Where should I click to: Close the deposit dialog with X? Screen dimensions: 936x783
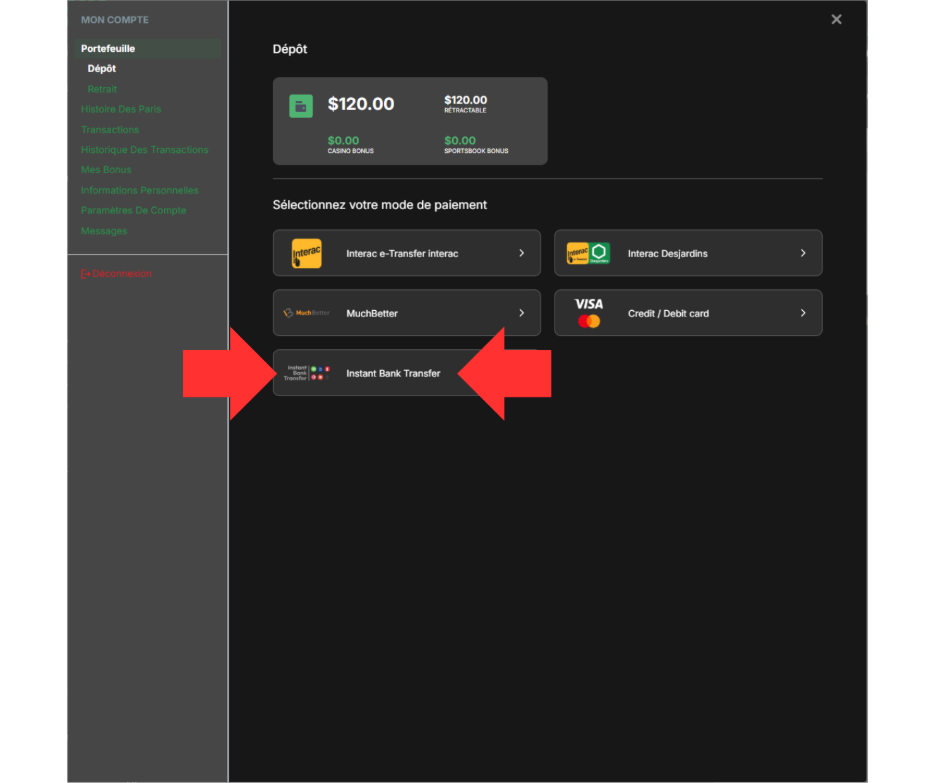[x=836, y=19]
